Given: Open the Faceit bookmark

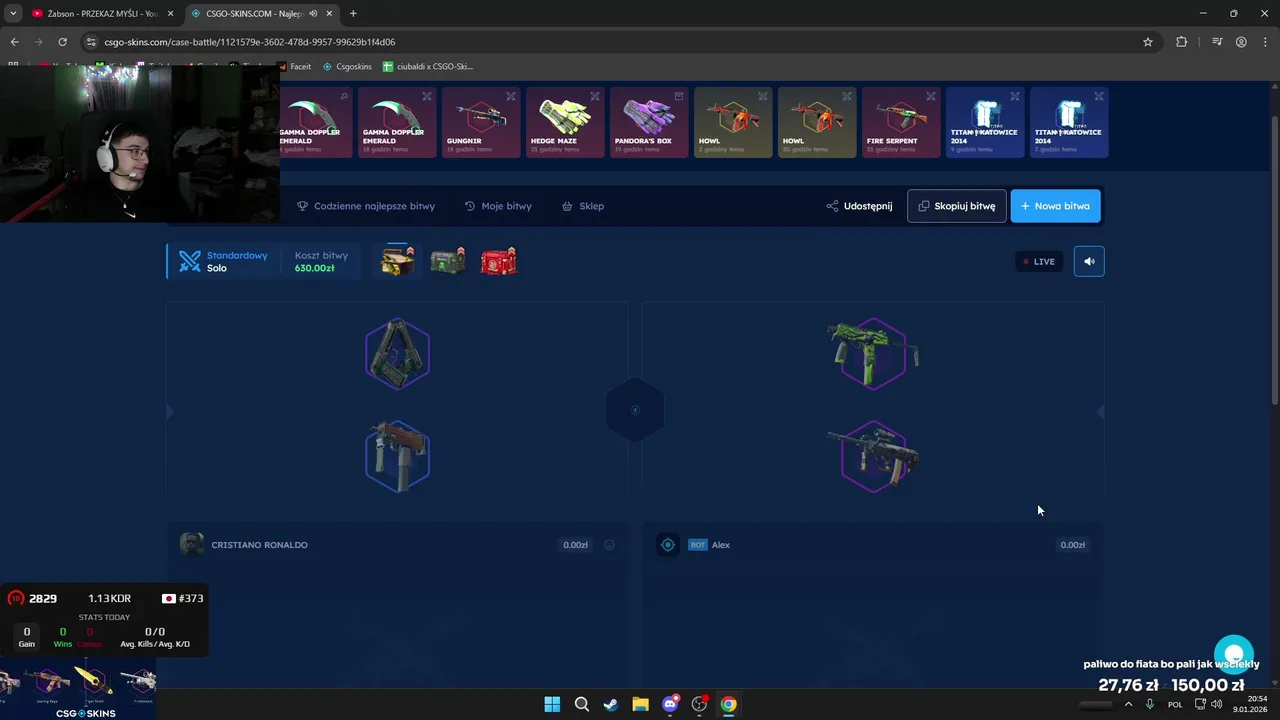Looking at the screenshot, I should pos(295,66).
